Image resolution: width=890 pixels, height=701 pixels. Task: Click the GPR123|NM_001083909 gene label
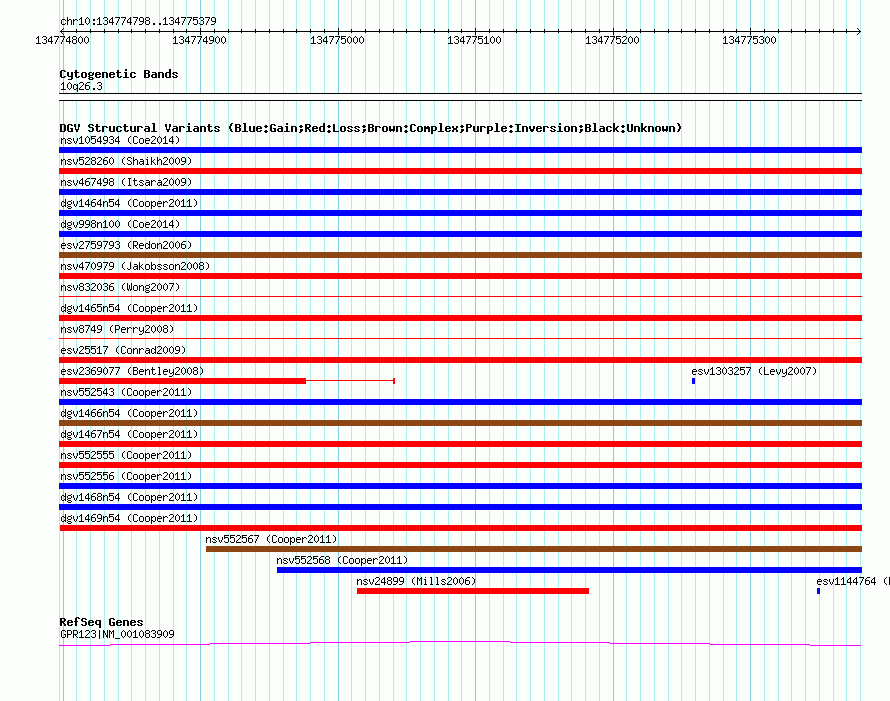pyautogui.click(x=117, y=634)
